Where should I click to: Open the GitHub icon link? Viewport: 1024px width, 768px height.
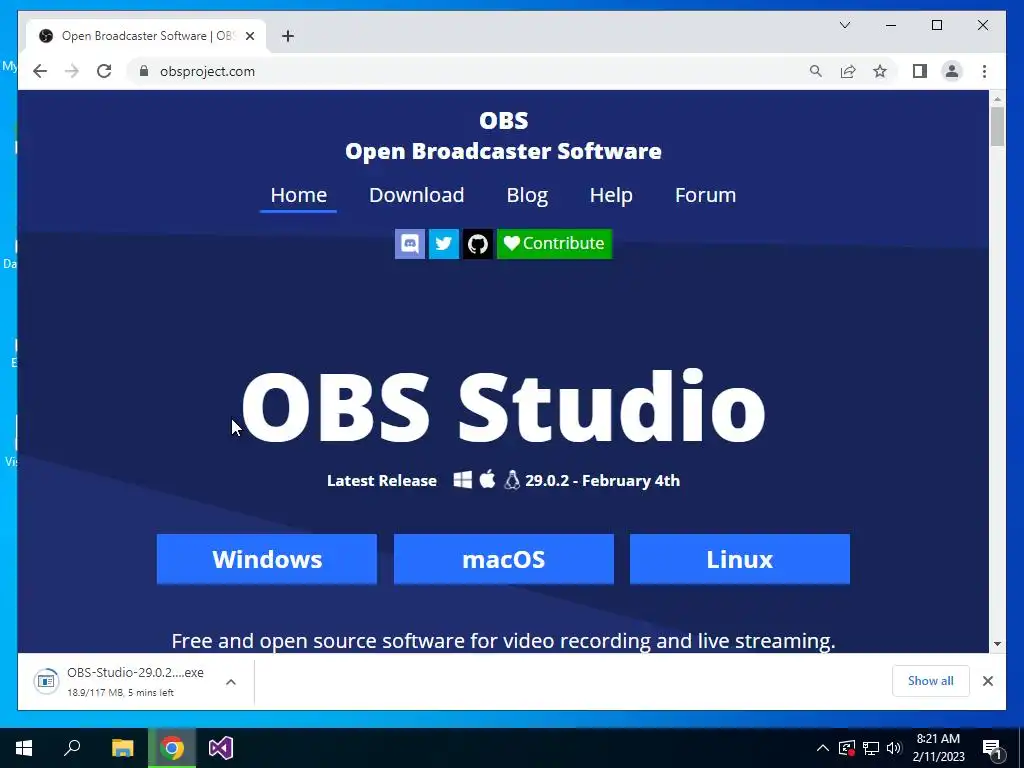click(477, 244)
